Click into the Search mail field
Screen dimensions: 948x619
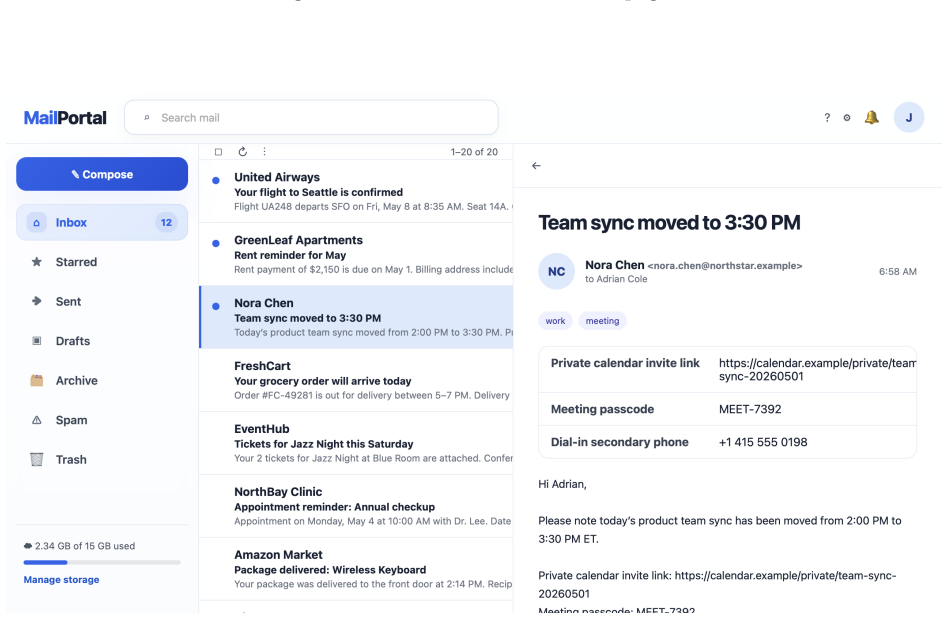[x=311, y=117]
